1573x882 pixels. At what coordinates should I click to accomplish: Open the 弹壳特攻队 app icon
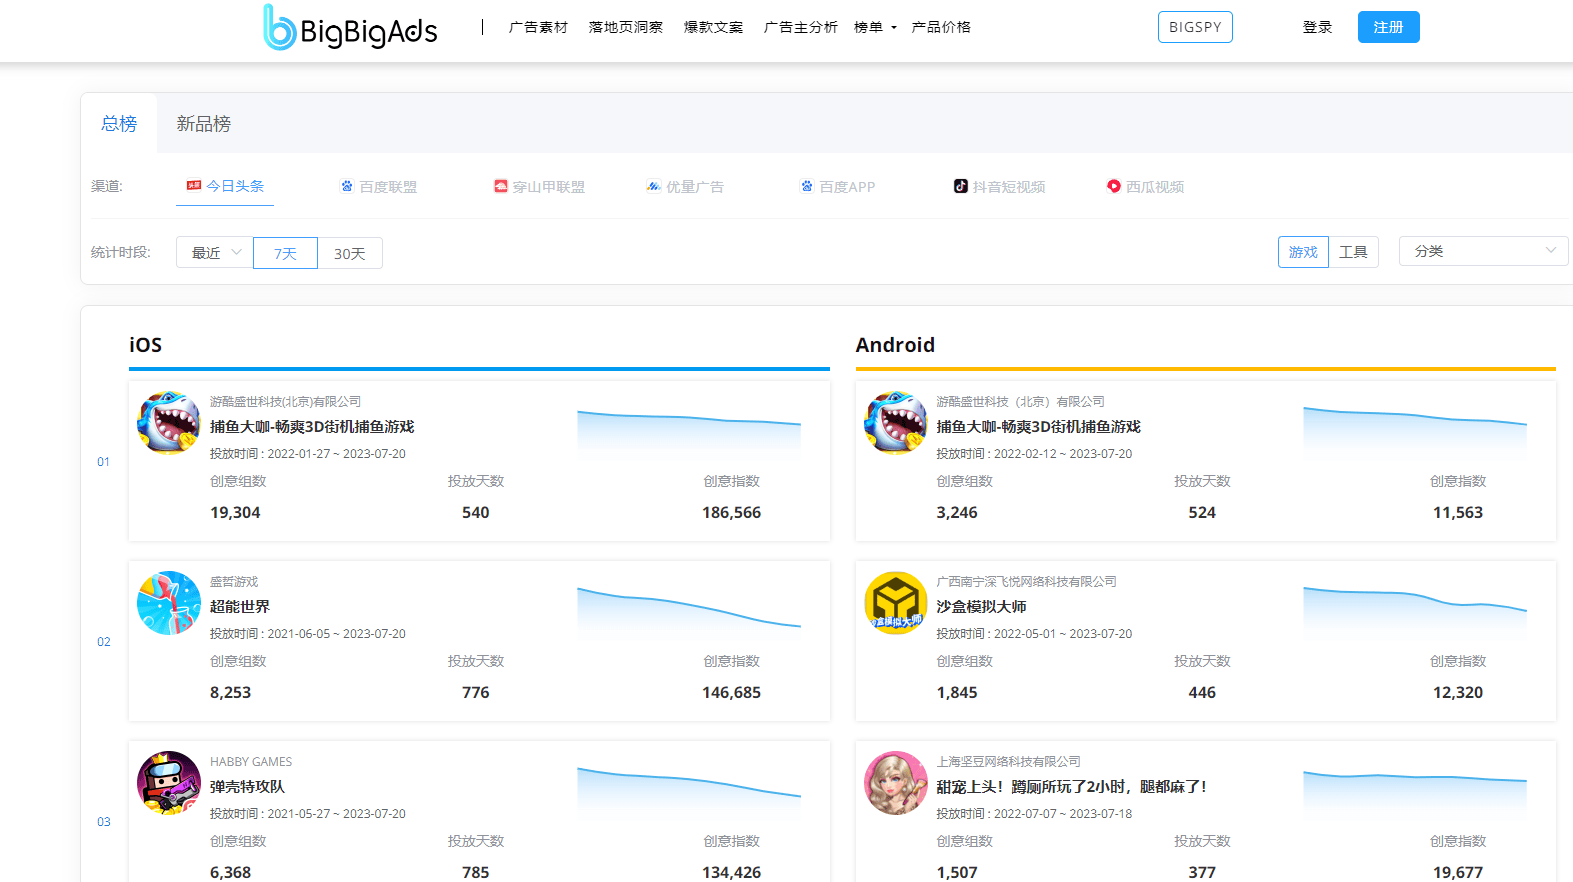[169, 783]
